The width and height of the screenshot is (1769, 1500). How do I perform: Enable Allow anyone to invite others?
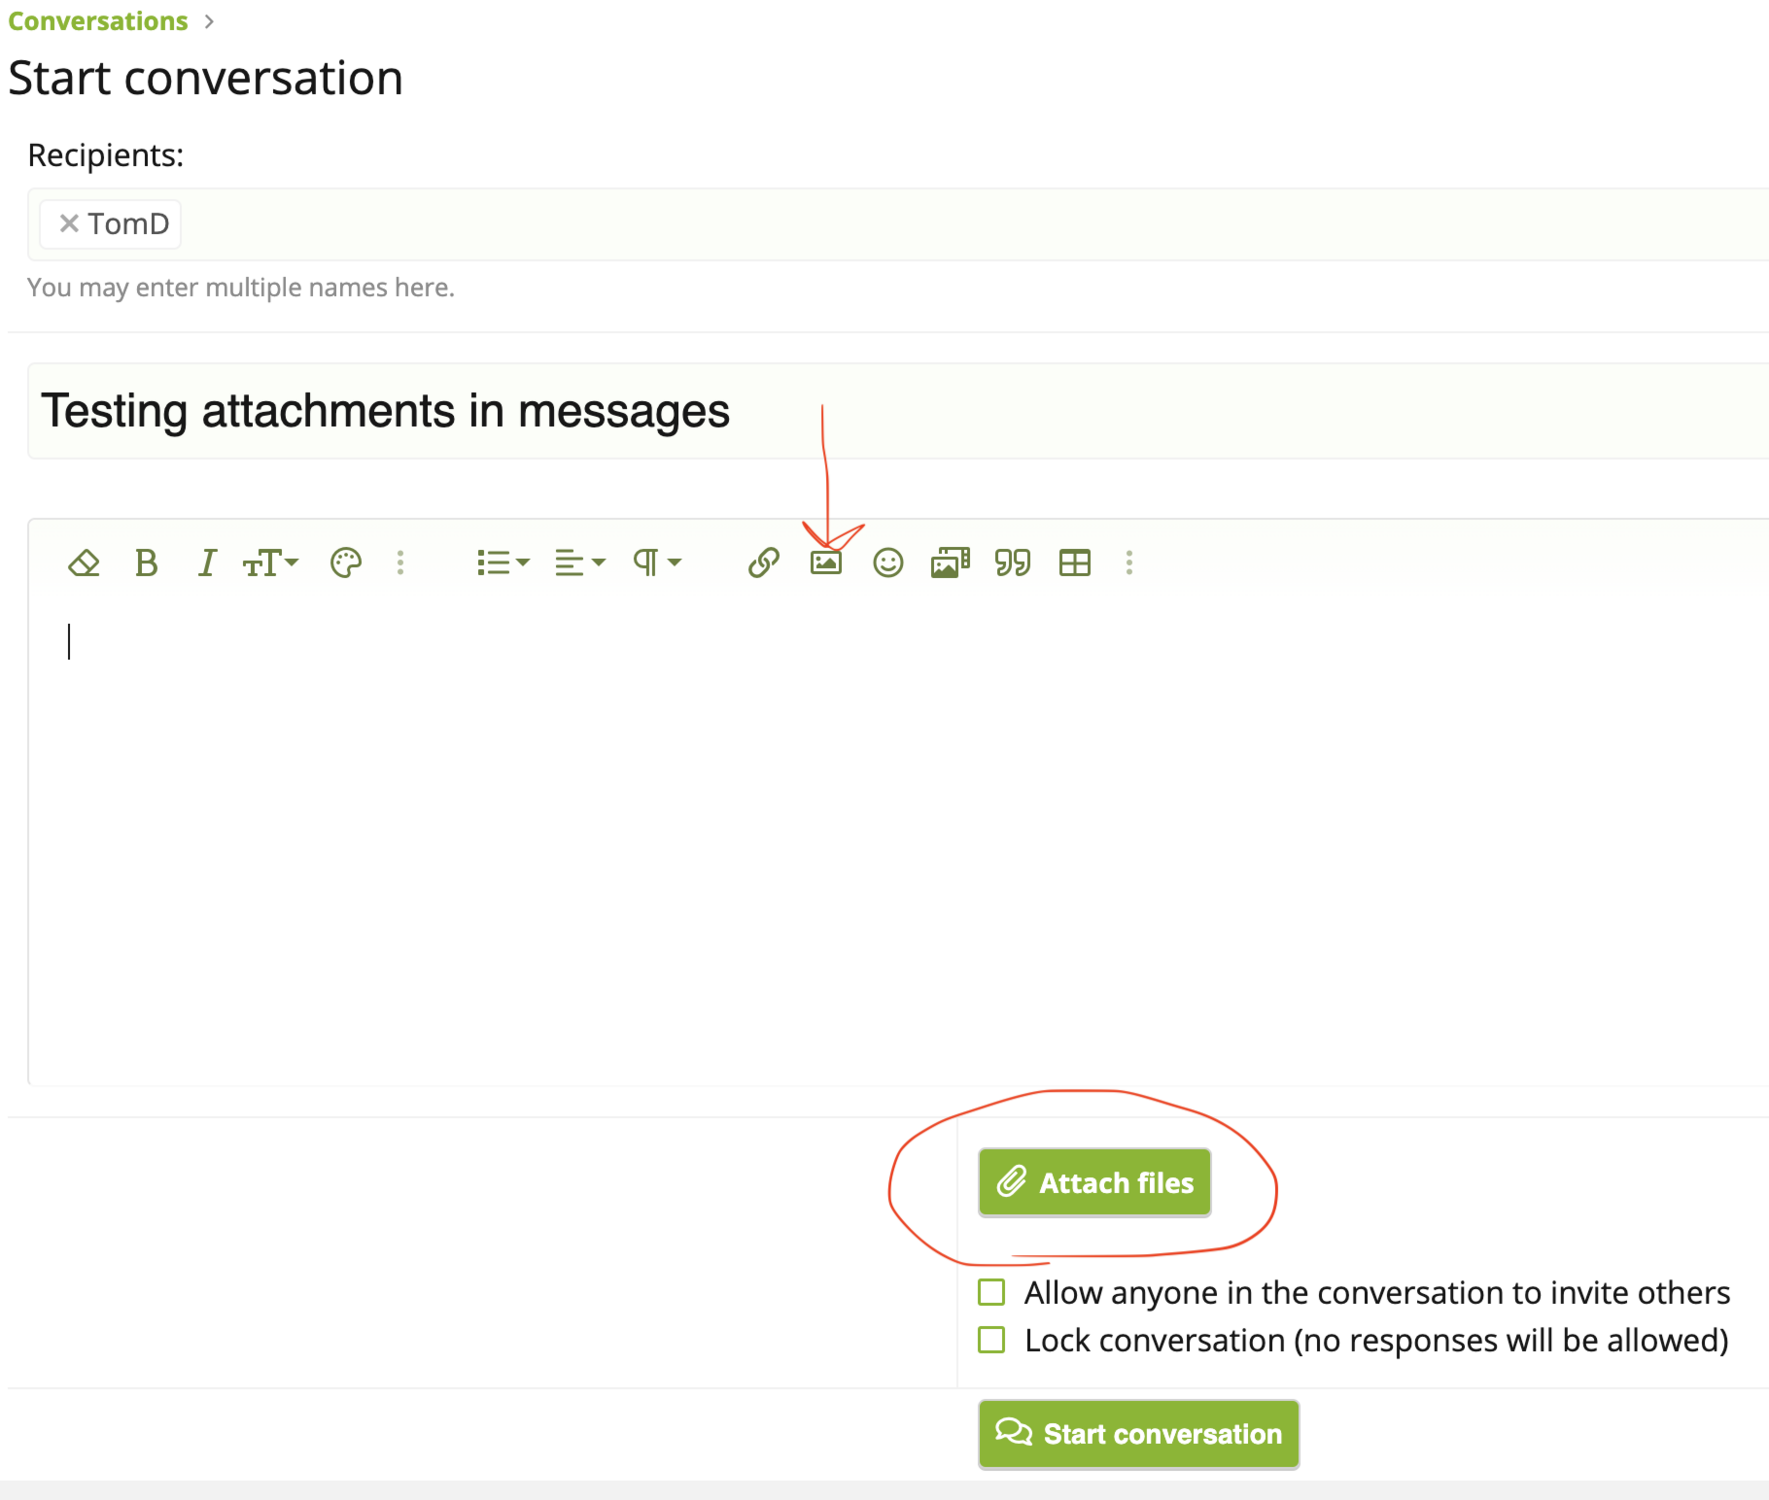992,1292
